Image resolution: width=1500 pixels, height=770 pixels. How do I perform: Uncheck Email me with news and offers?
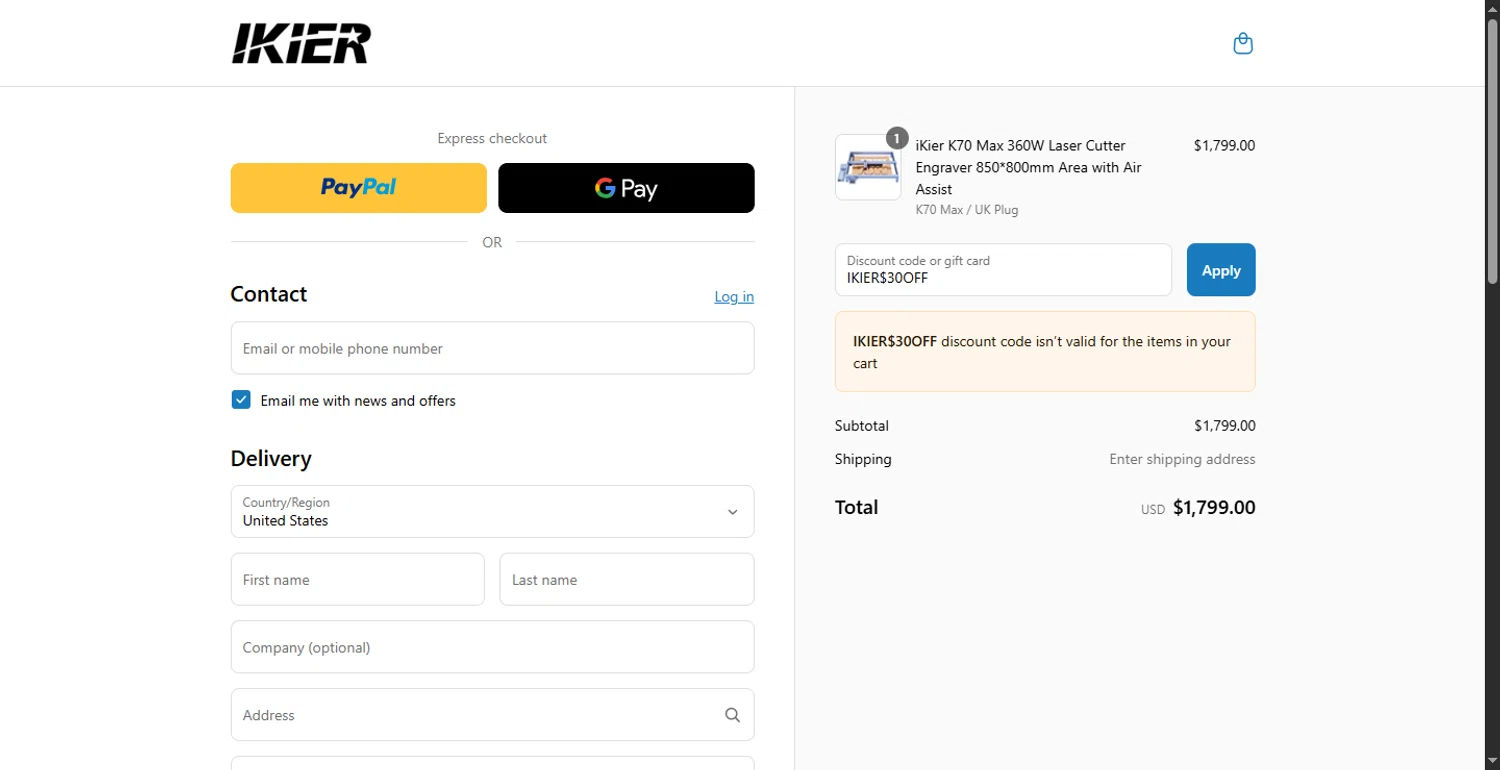(241, 400)
